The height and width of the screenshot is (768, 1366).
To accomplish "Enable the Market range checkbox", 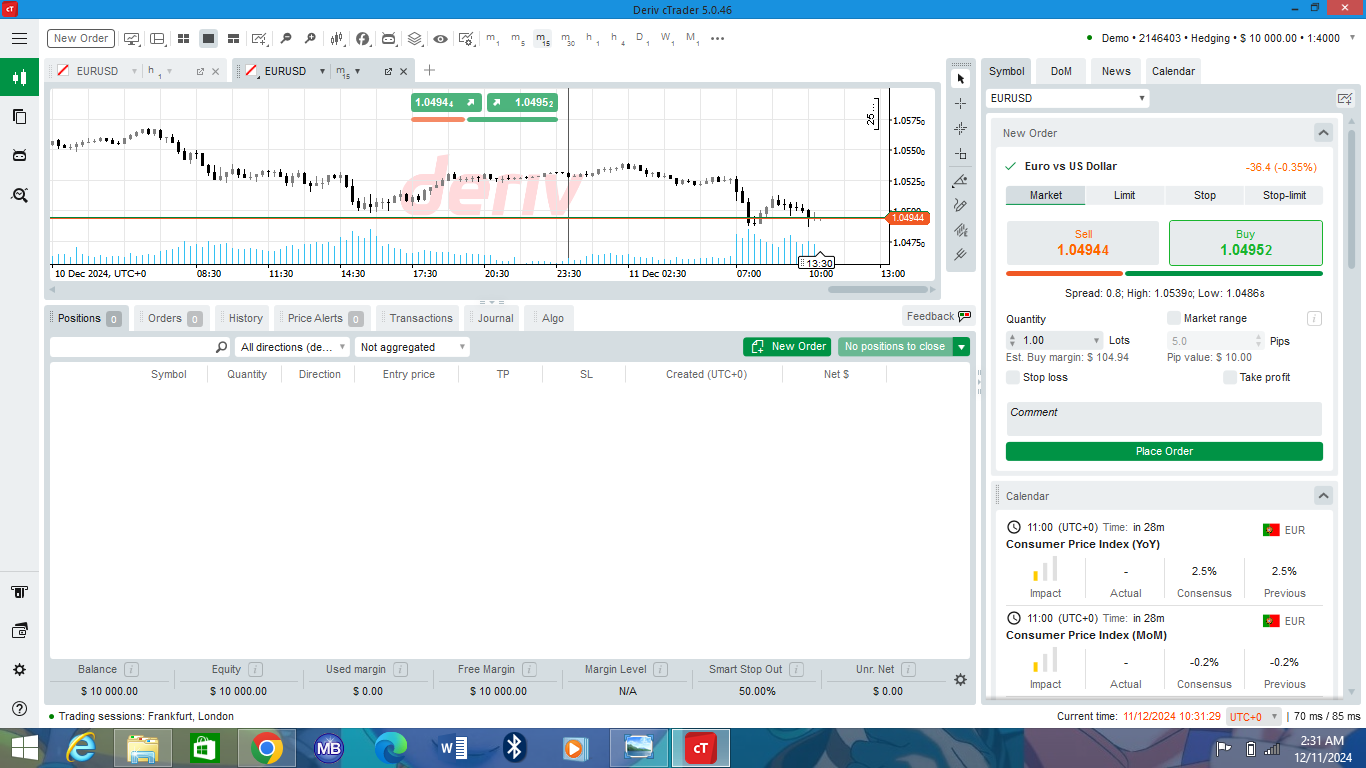I will click(1174, 318).
